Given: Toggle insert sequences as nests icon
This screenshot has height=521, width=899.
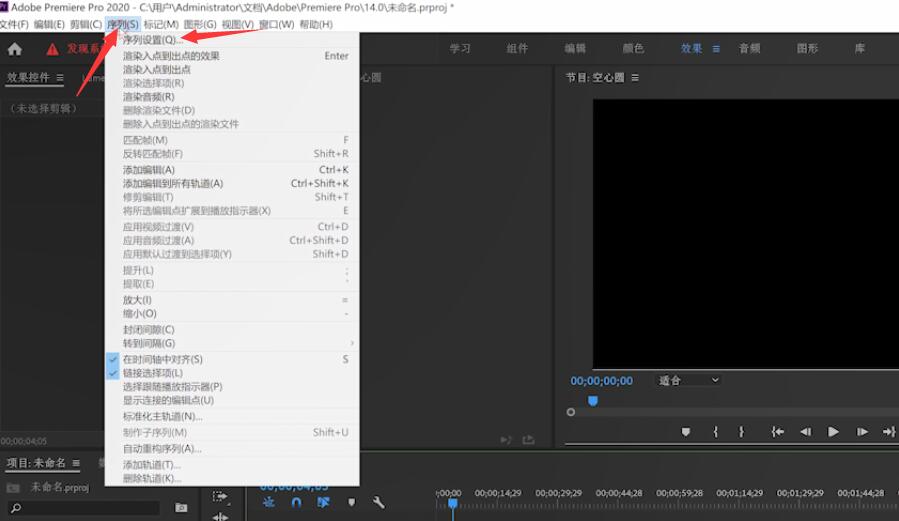Looking at the screenshot, I should tap(268, 503).
